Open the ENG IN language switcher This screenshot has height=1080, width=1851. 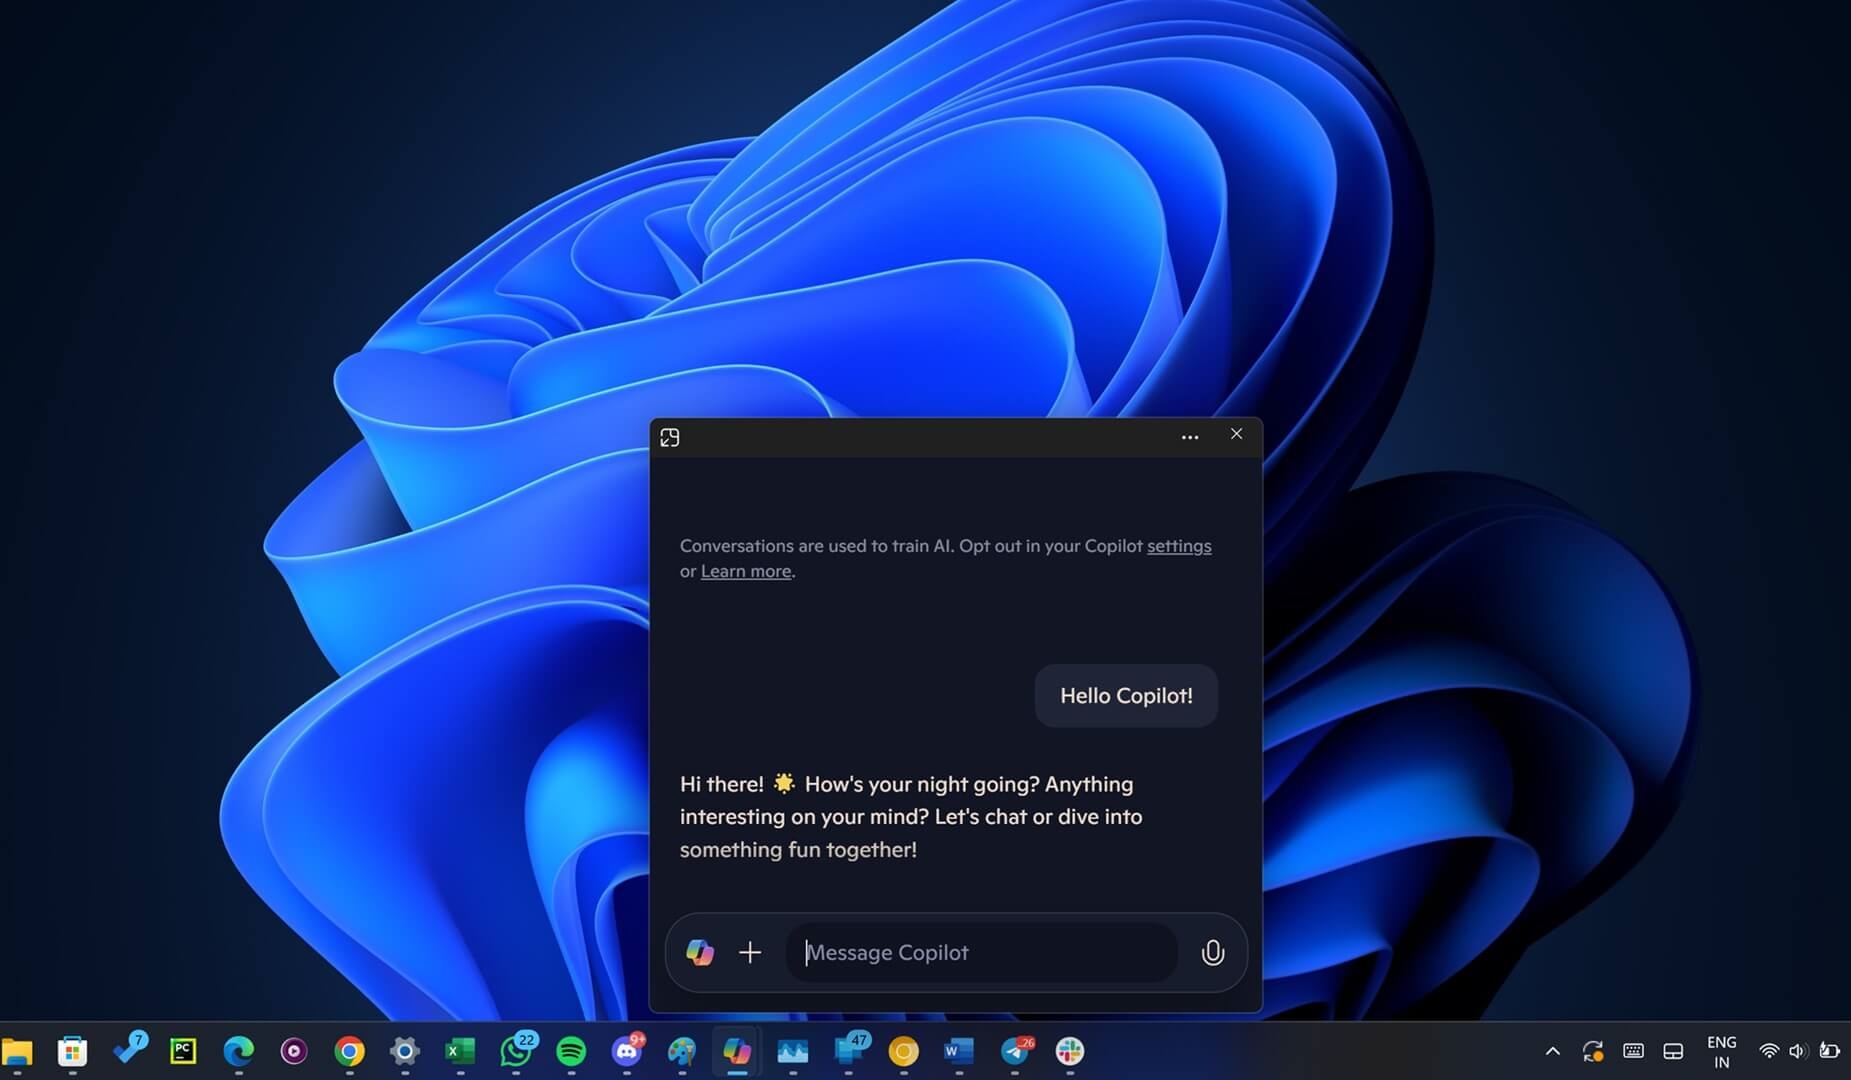point(1721,1051)
